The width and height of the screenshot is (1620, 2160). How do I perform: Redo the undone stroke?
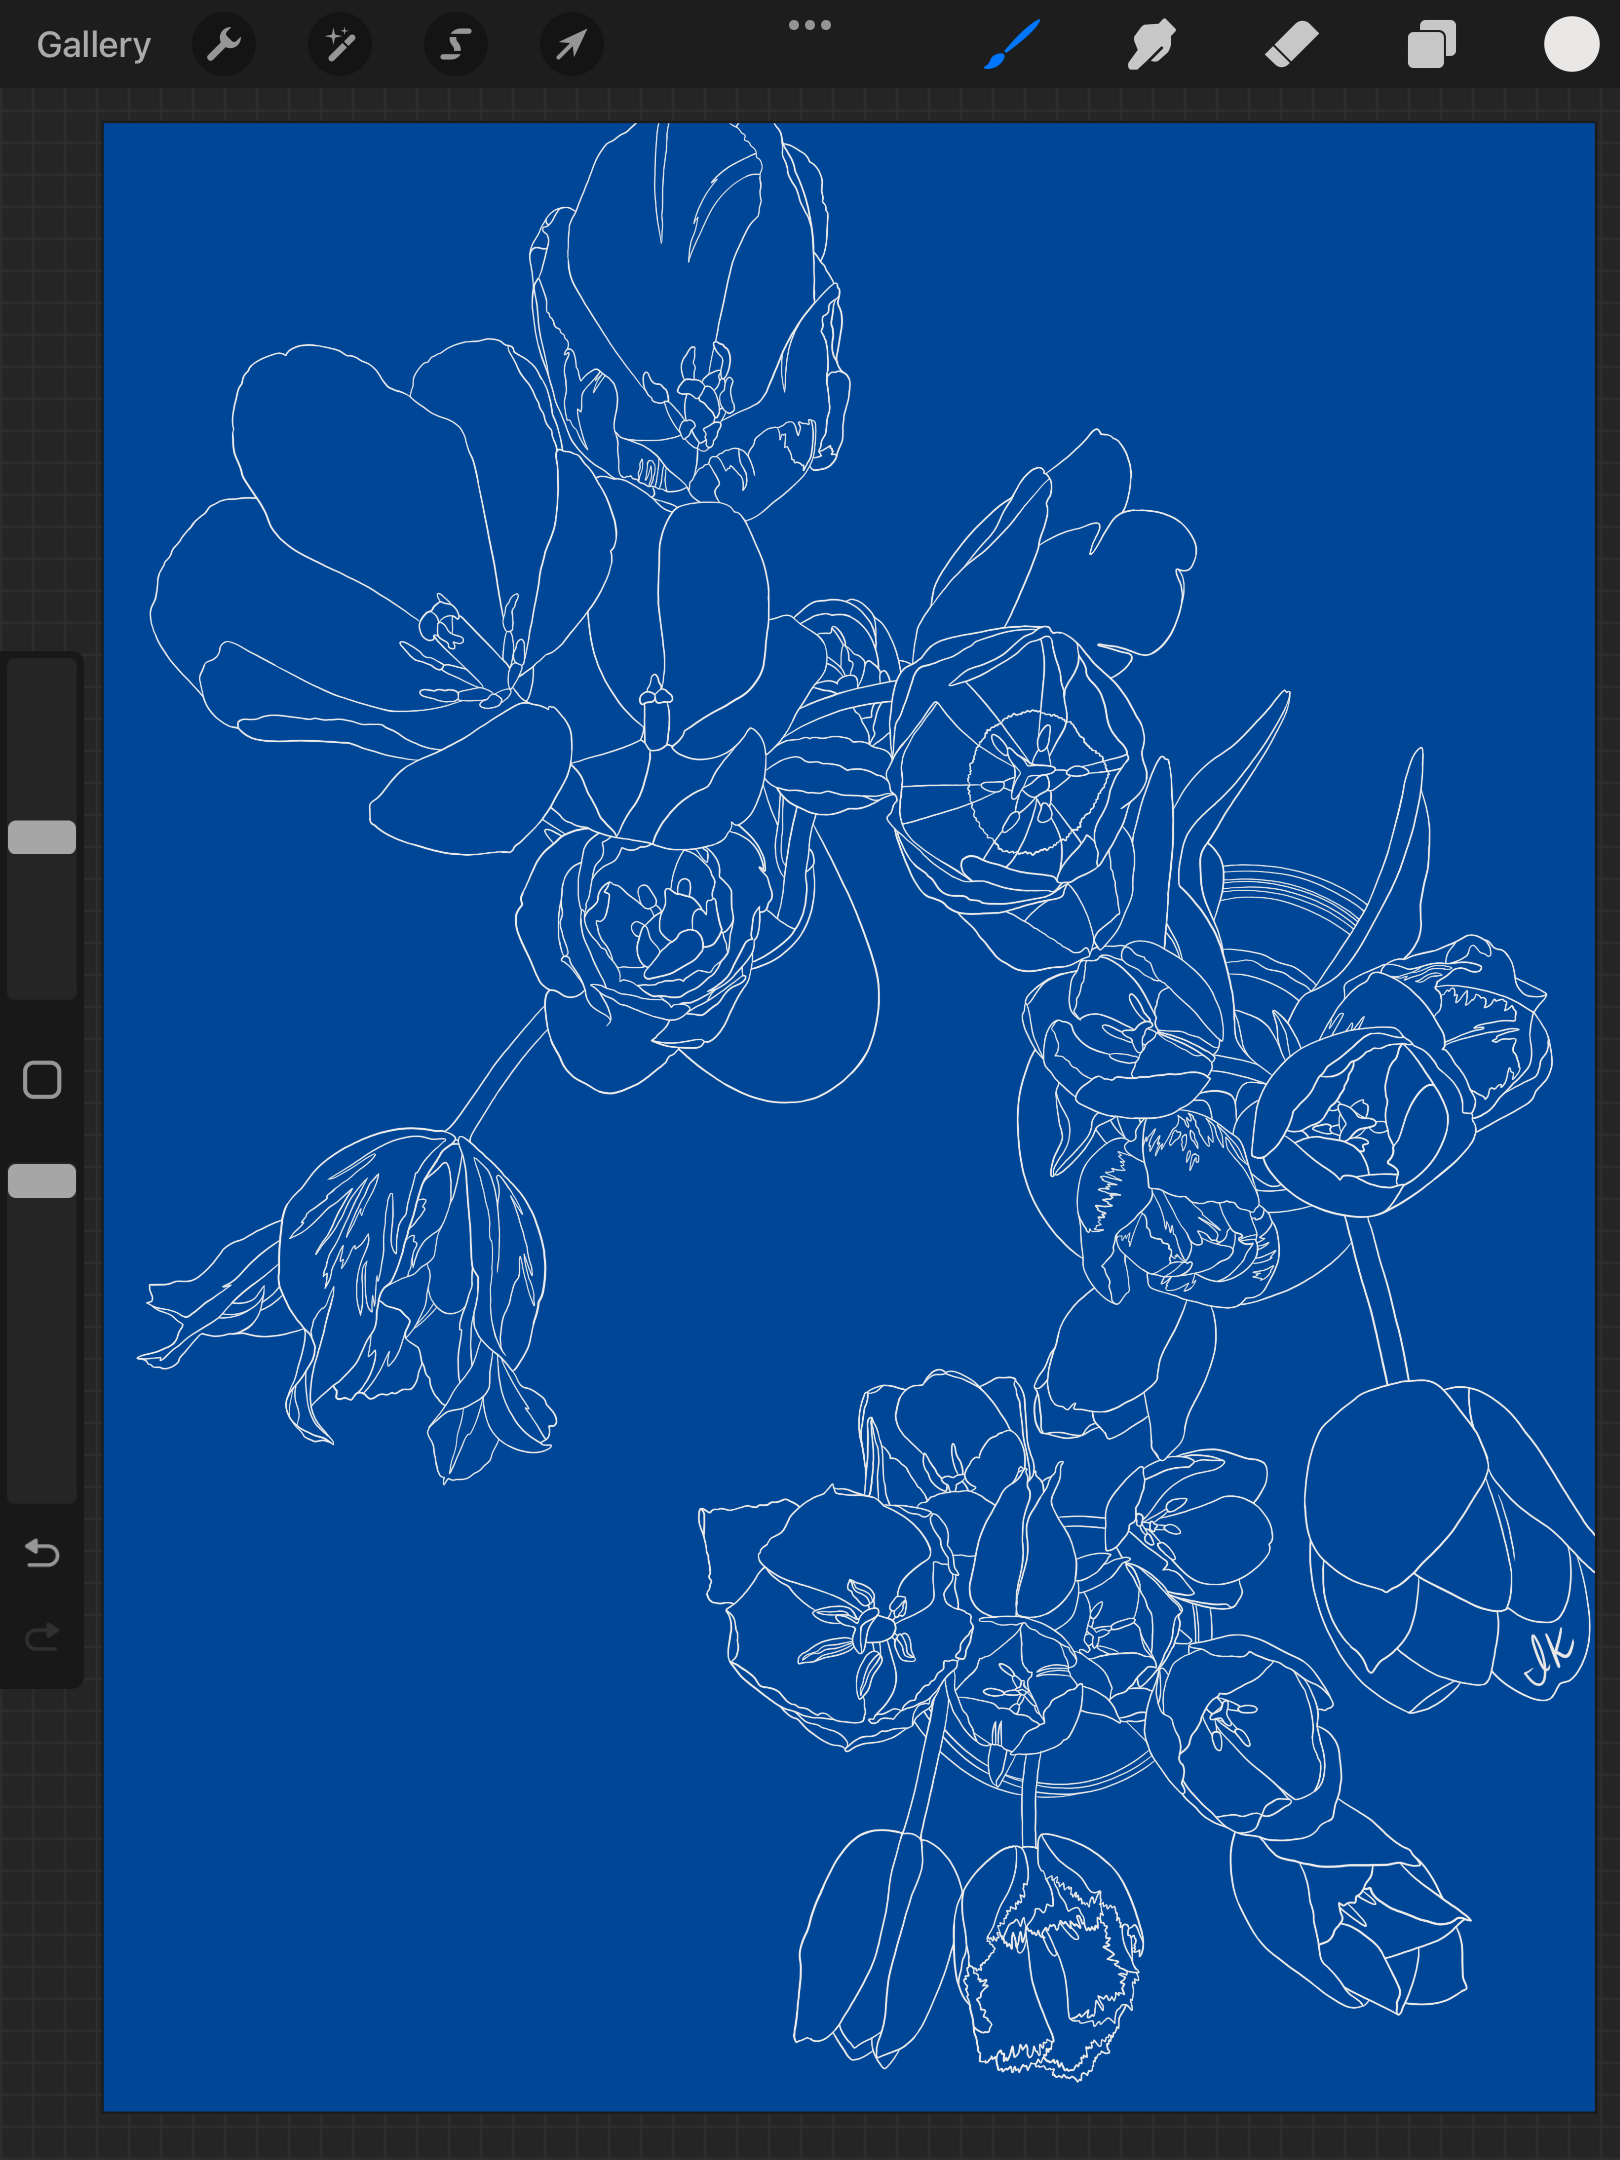coord(42,1637)
